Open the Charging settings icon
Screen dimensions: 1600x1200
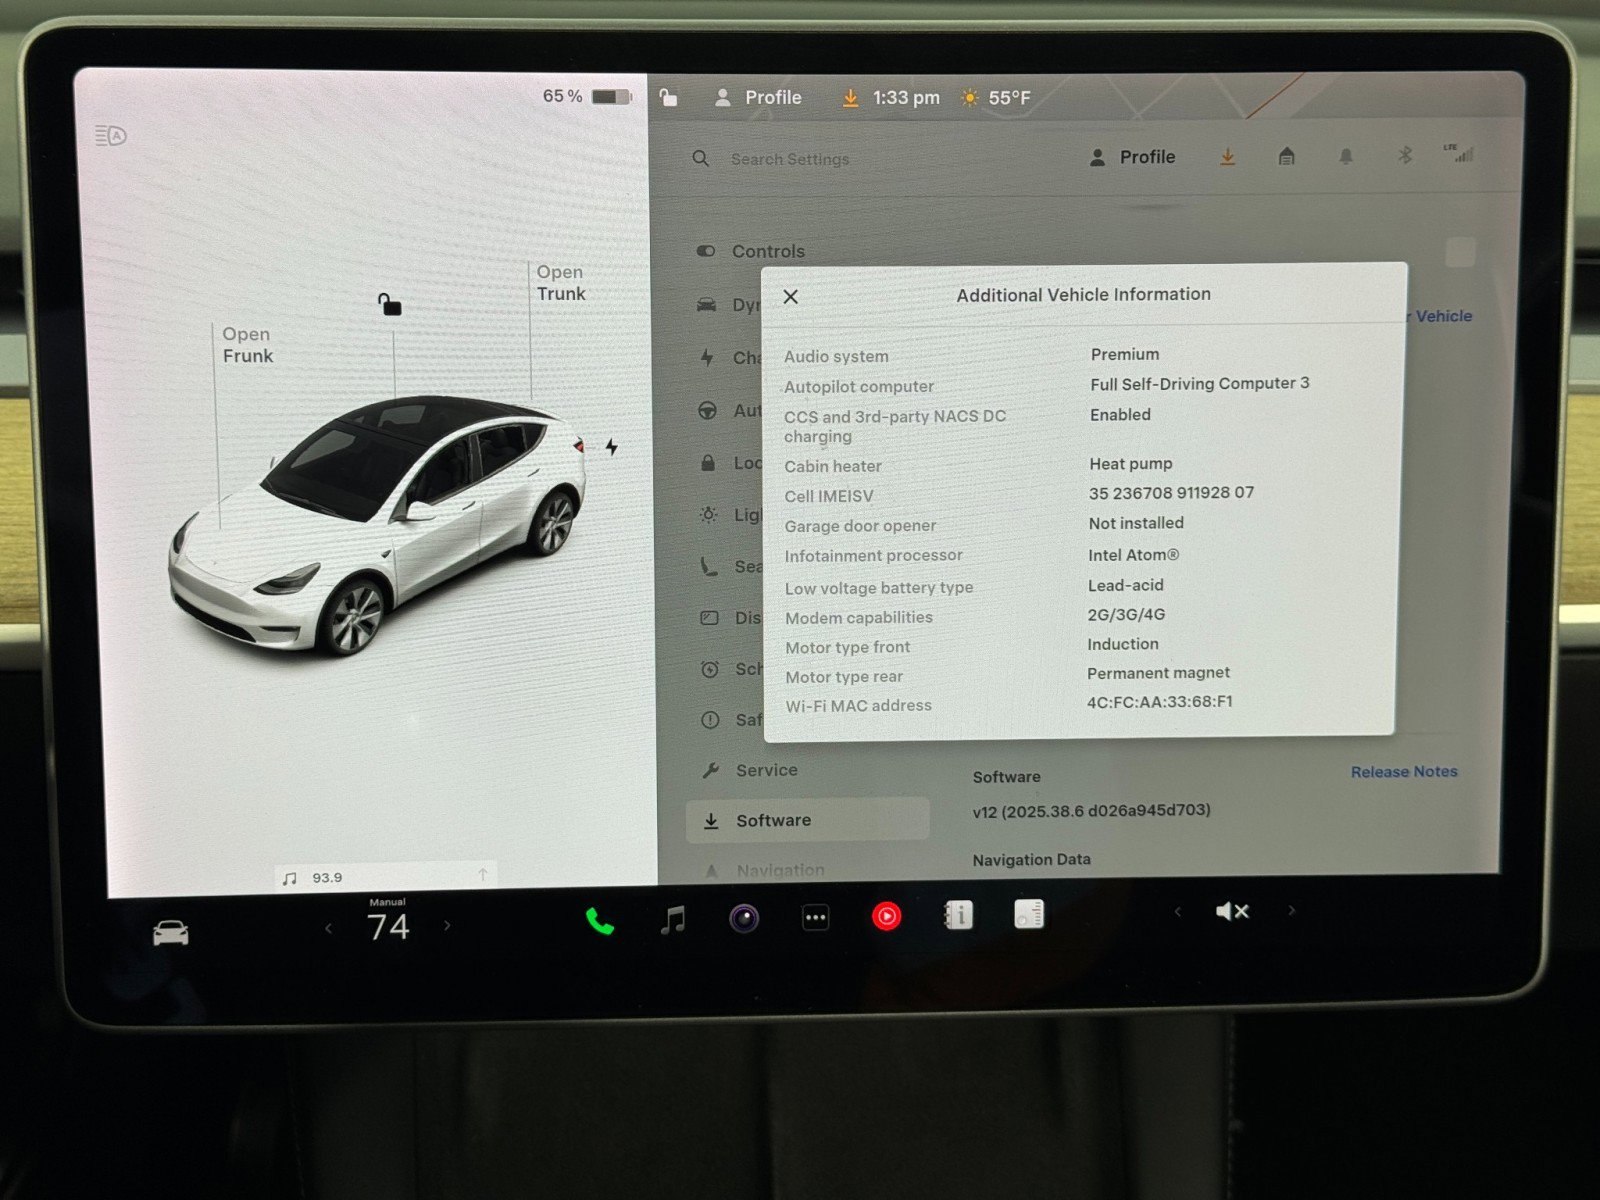(706, 358)
